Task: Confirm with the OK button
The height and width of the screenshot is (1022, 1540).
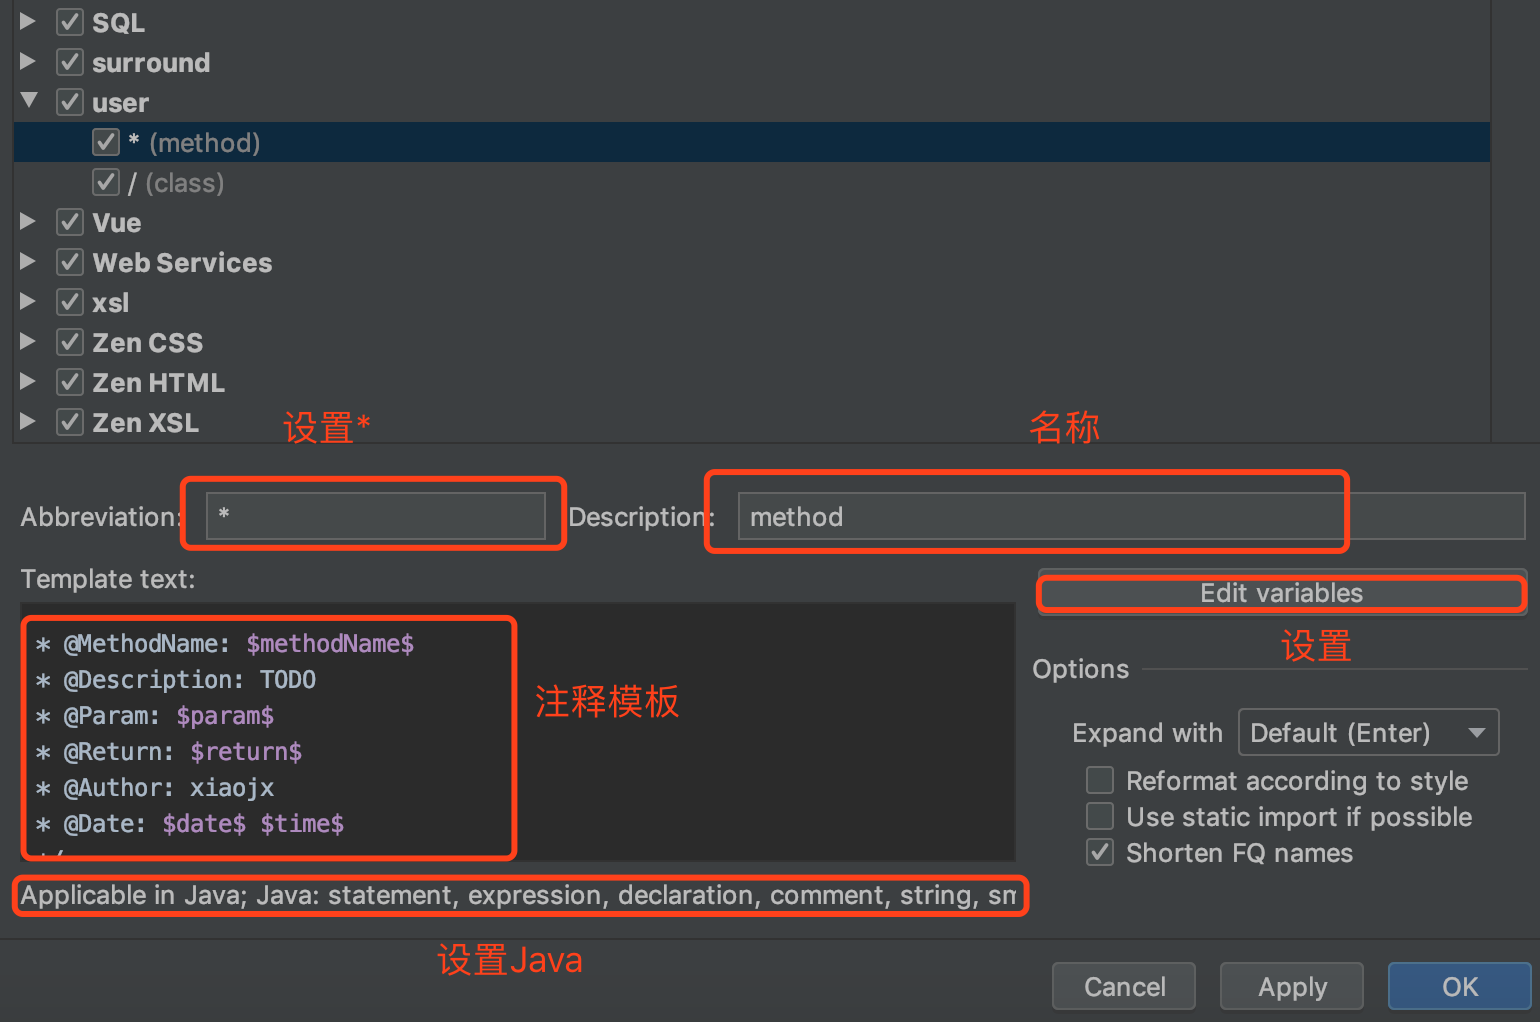Action: tap(1460, 987)
